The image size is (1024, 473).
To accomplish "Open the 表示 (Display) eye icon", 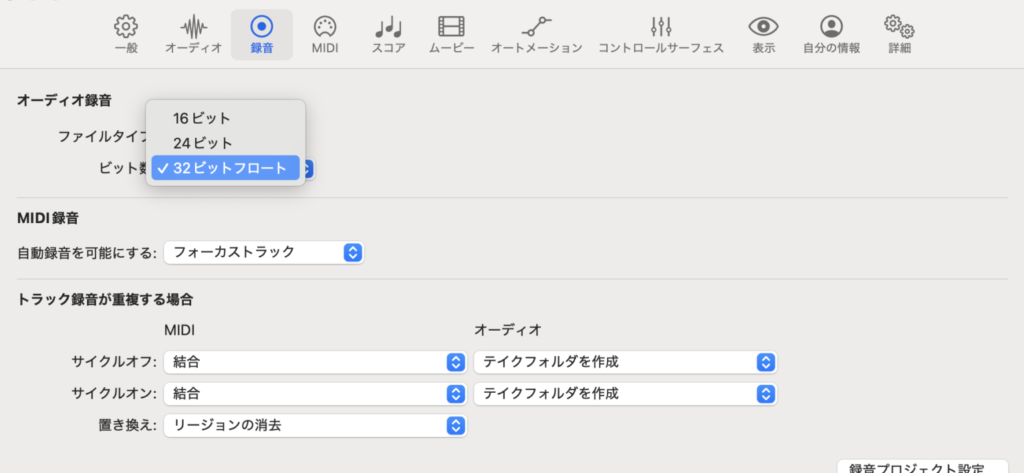I will (x=764, y=33).
